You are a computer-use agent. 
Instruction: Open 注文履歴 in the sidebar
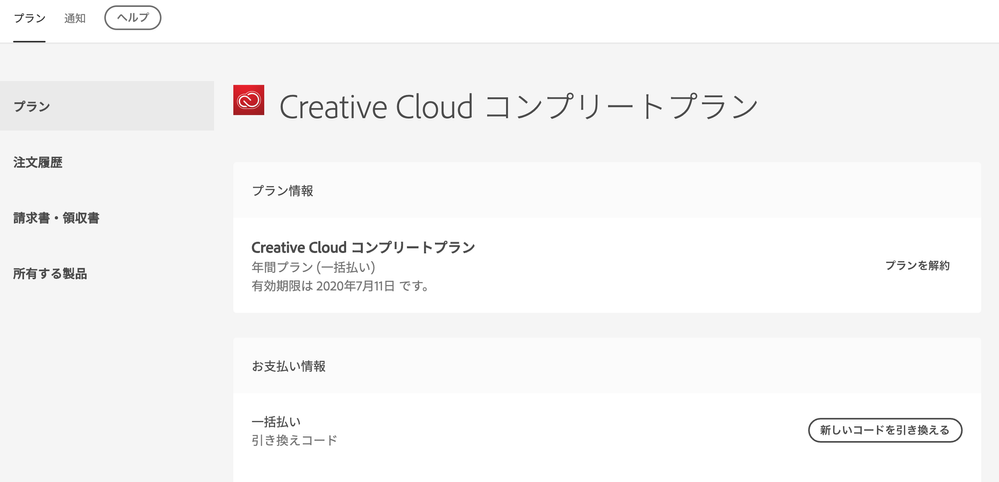pyautogui.click(x=38, y=162)
